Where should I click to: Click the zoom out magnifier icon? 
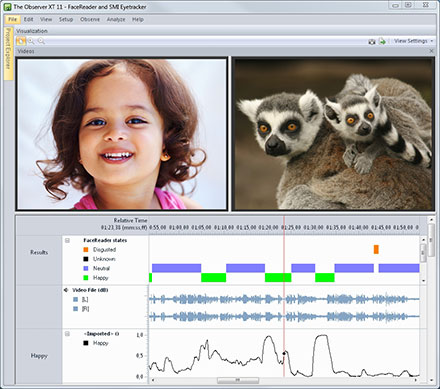[x=41, y=41]
